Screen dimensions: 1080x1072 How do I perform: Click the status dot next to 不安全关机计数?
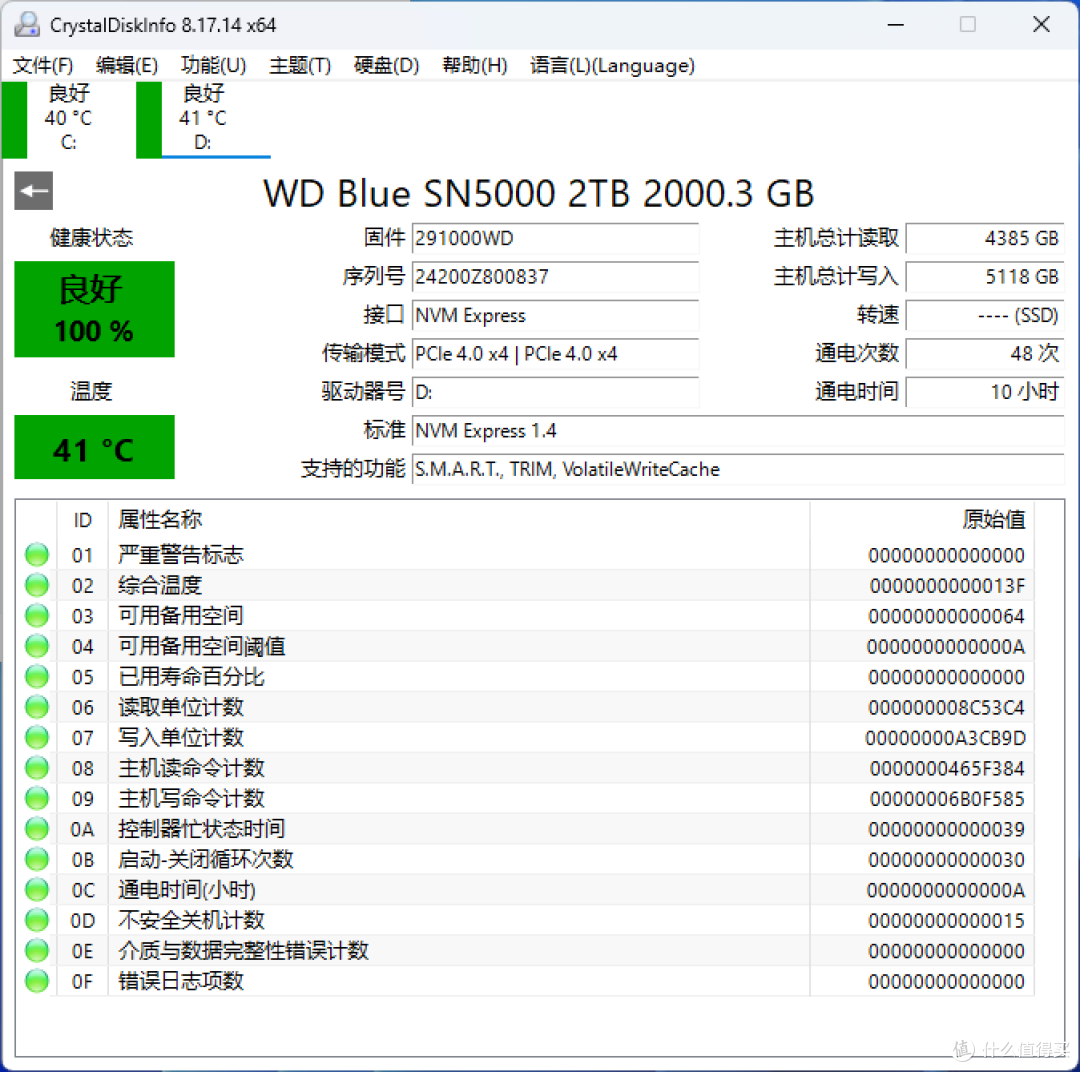[x=36, y=920]
